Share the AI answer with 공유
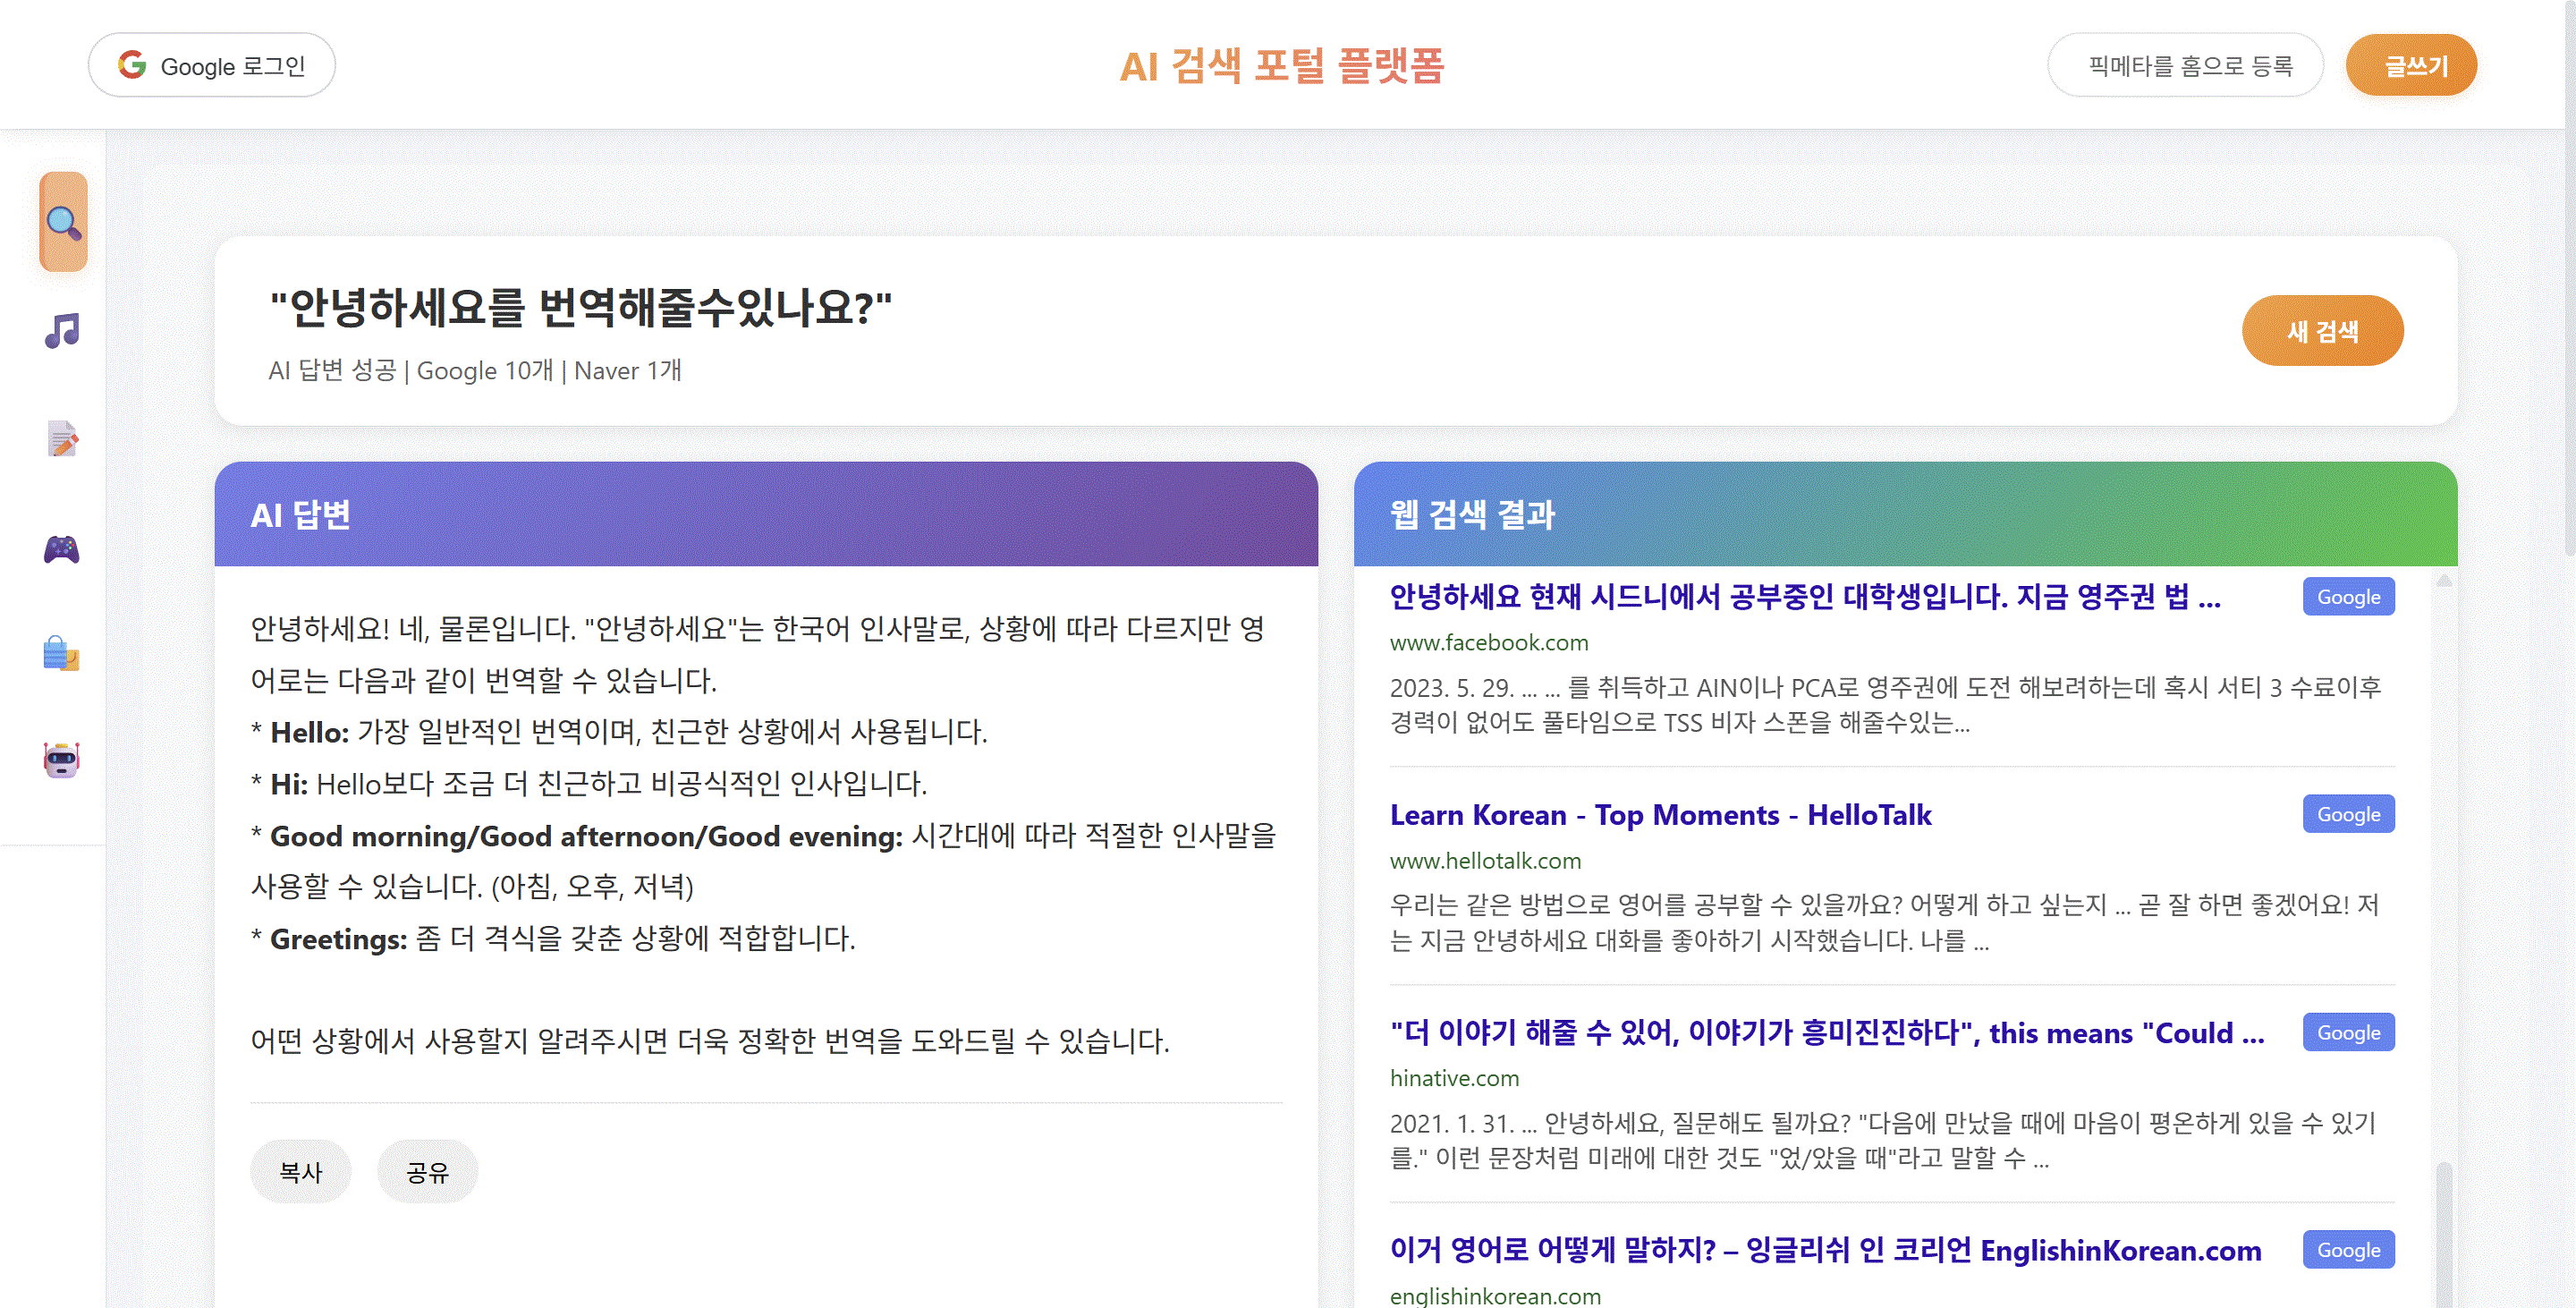The height and width of the screenshot is (1308, 2576). click(427, 1171)
